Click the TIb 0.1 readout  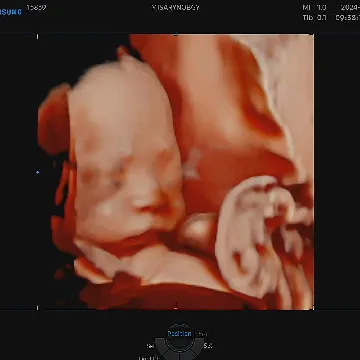(314, 18)
